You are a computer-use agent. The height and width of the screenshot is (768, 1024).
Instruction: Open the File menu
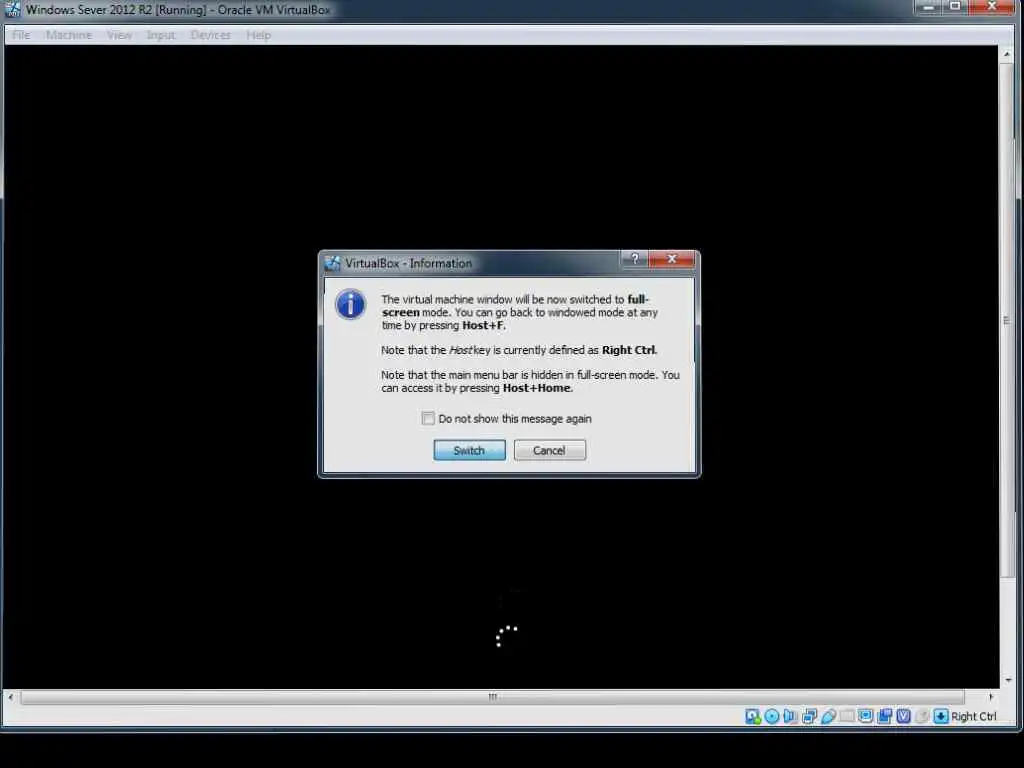[x=21, y=35]
